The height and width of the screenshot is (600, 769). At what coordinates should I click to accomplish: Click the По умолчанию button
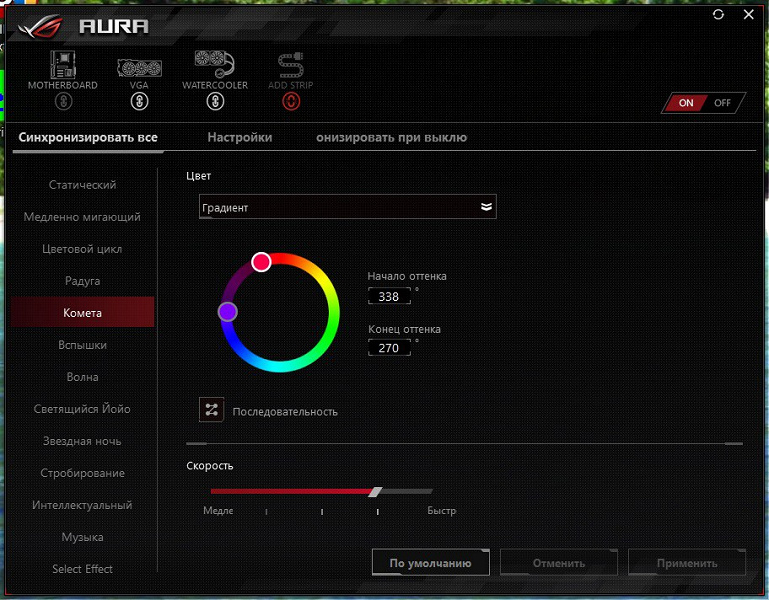point(431,563)
